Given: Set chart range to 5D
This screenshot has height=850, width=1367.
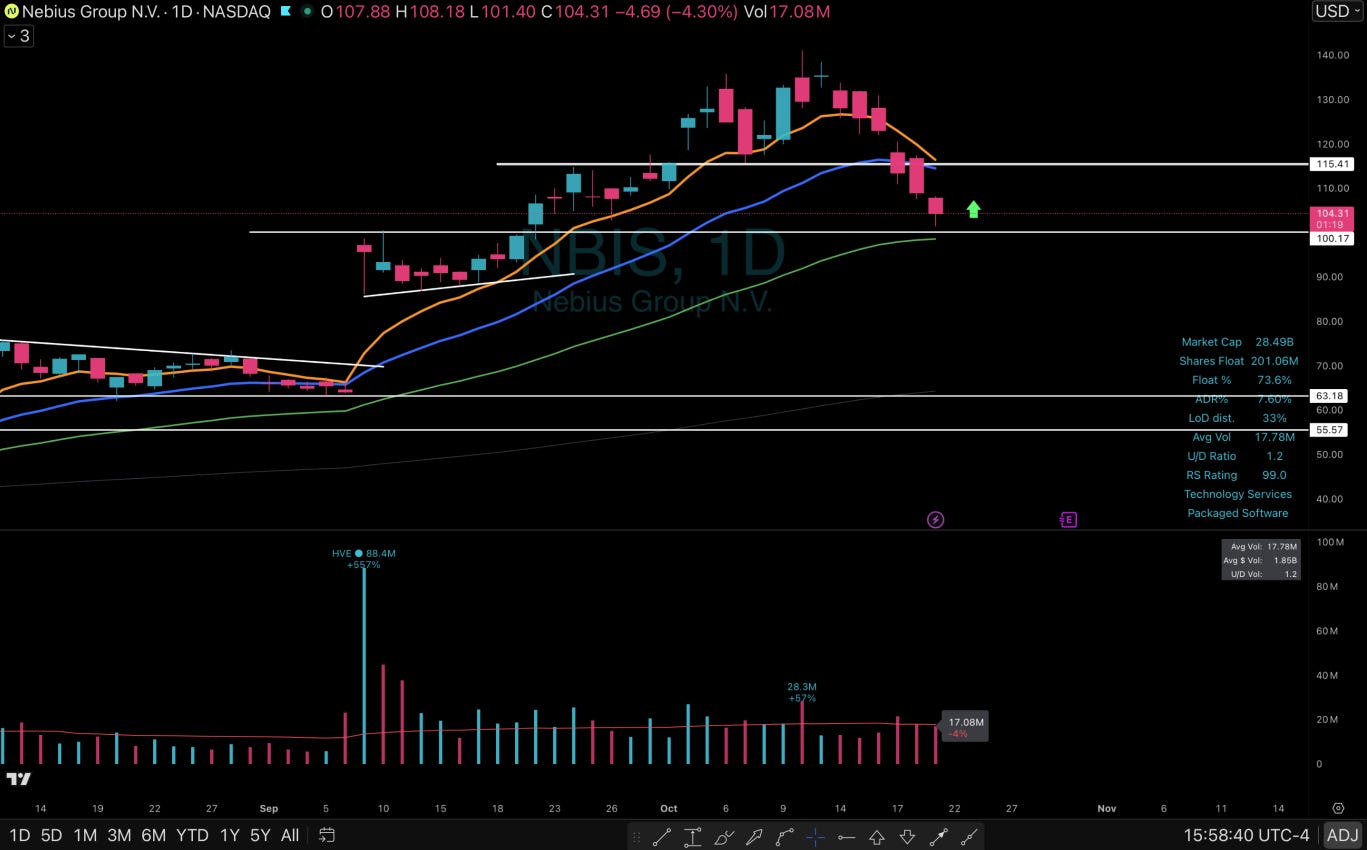Looking at the screenshot, I should (x=51, y=835).
